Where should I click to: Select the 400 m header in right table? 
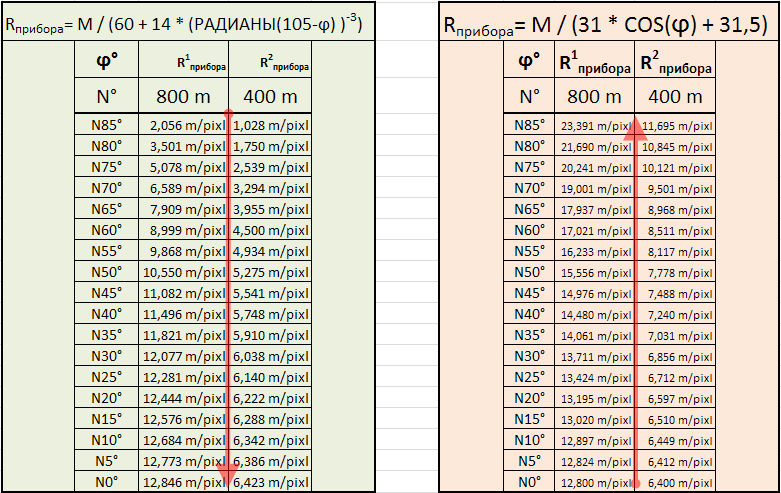(676, 96)
